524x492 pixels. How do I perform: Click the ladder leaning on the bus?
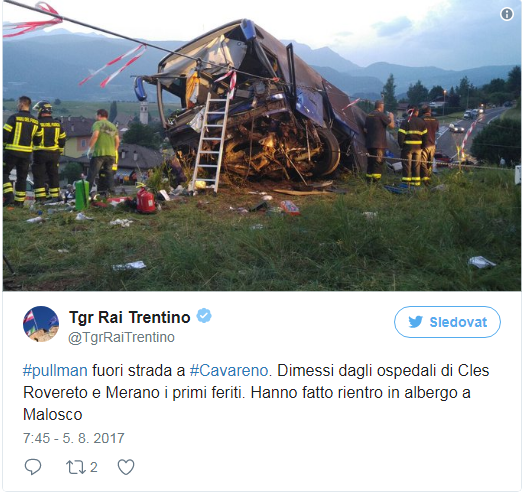(211, 142)
